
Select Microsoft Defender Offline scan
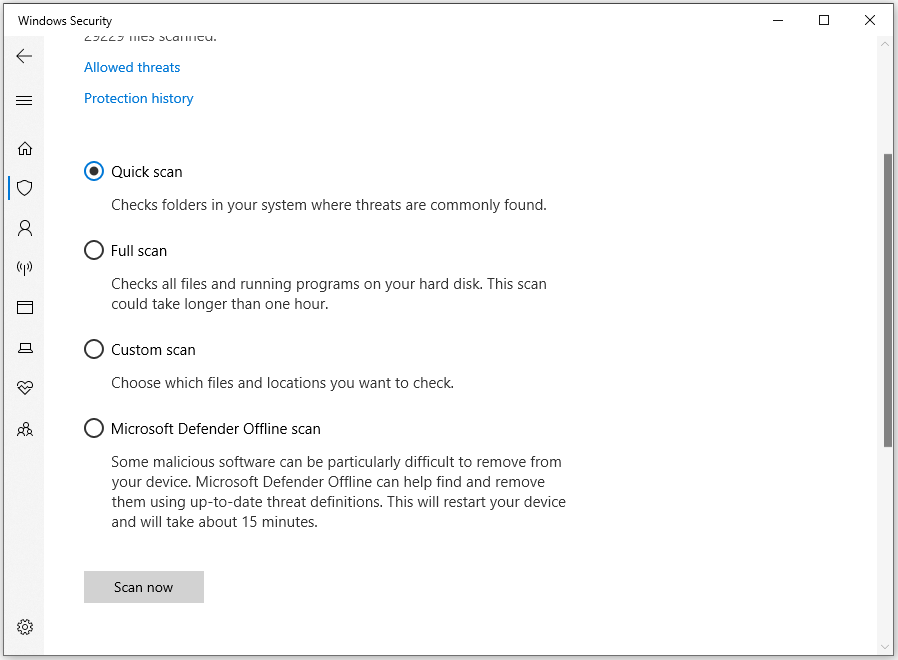click(x=94, y=428)
